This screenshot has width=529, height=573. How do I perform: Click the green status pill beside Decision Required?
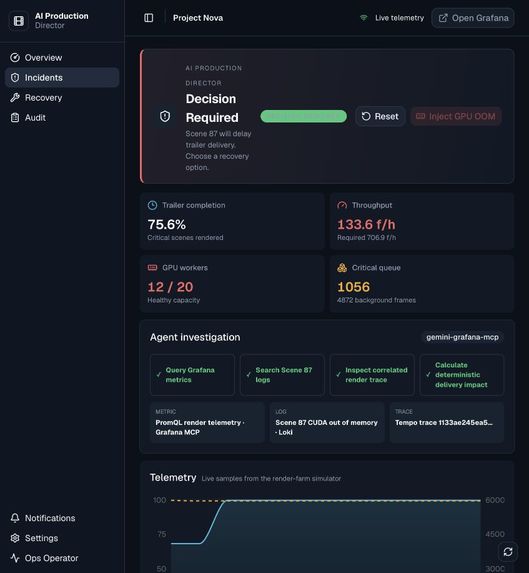pos(304,116)
